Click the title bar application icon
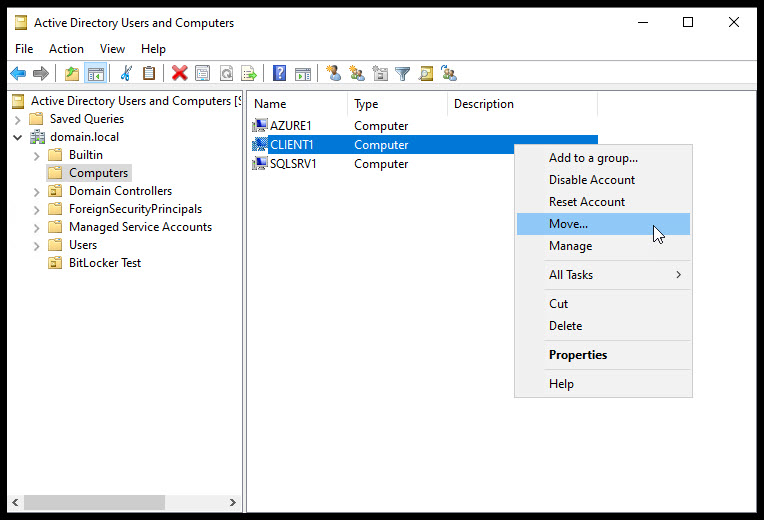This screenshot has width=764, height=520. point(21,22)
